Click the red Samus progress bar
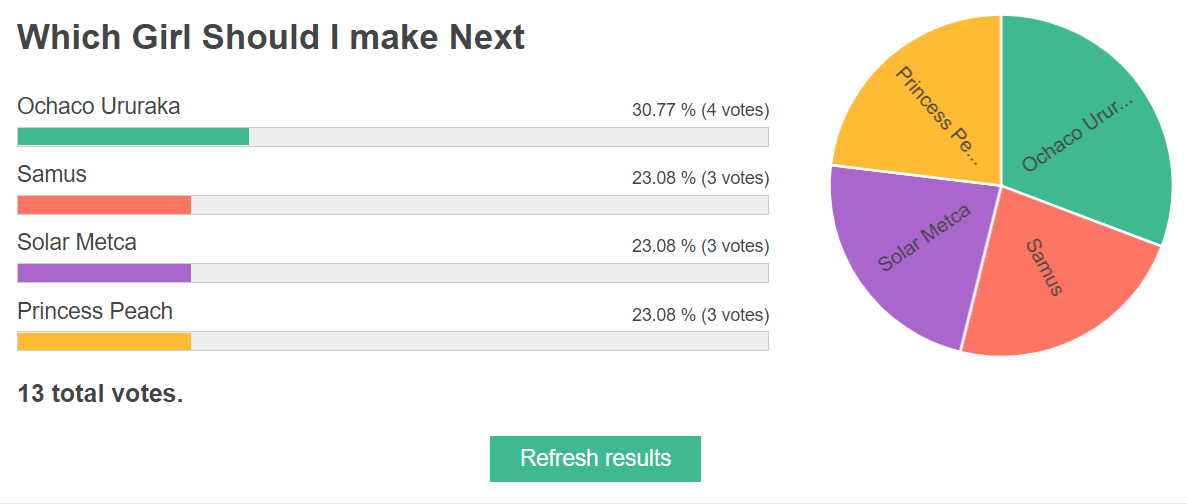The width and height of the screenshot is (1187, 504). [x=104, y=205]
